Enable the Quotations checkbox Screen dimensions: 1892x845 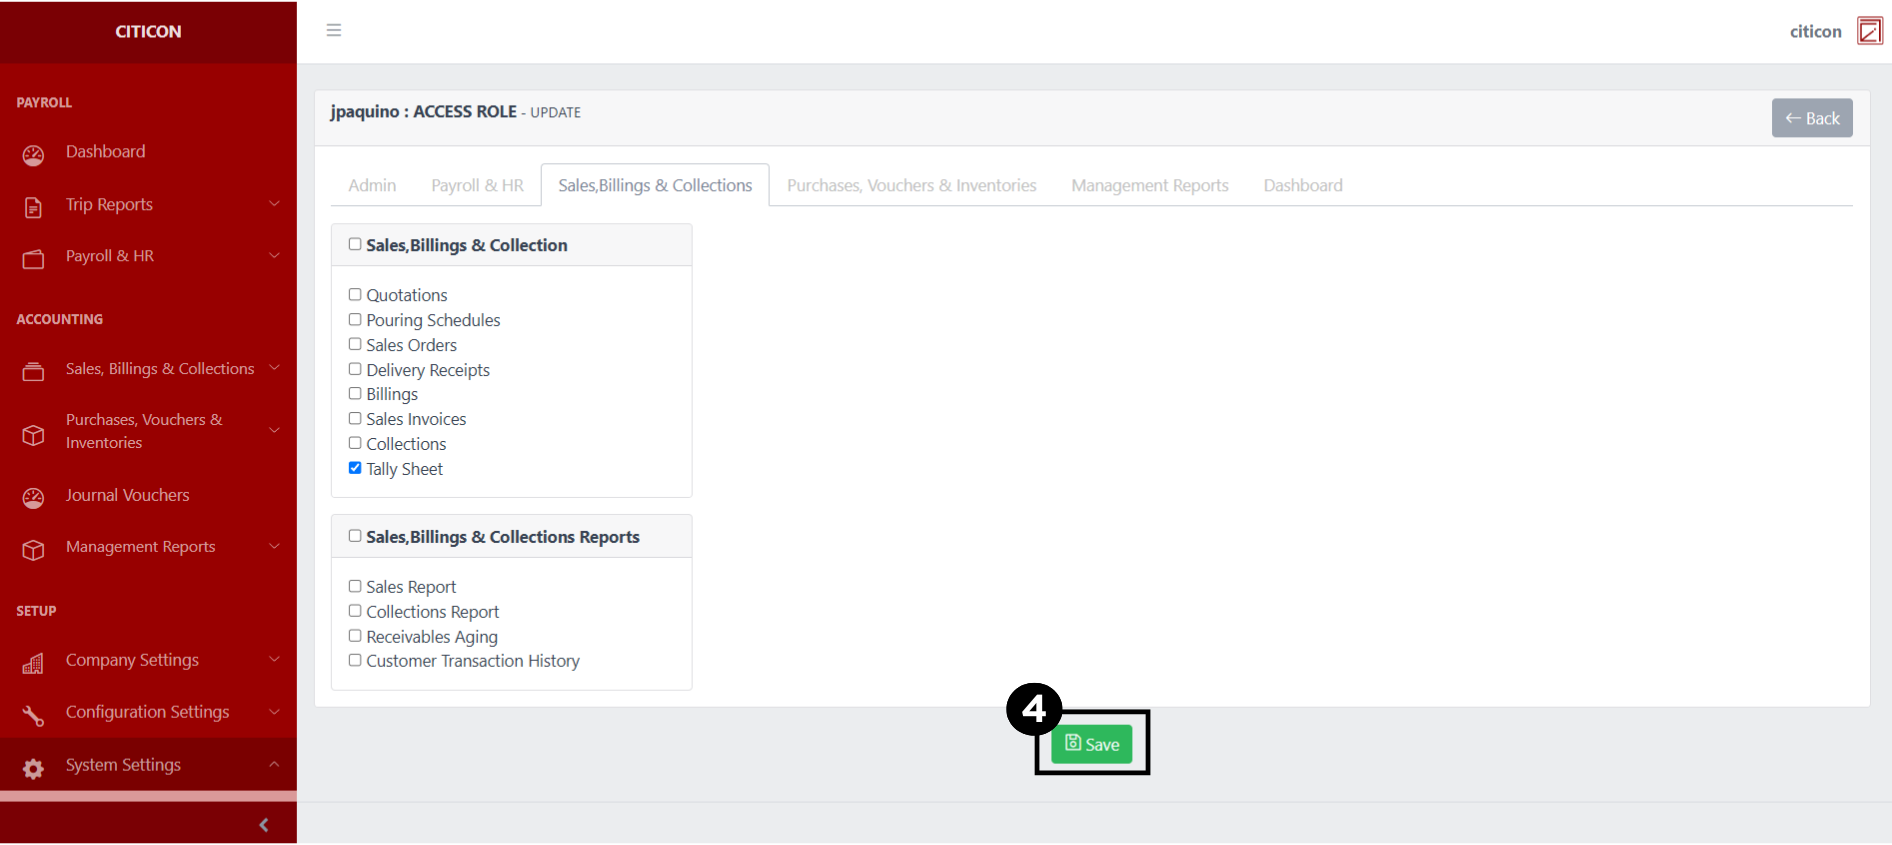(x=355, y=294)
